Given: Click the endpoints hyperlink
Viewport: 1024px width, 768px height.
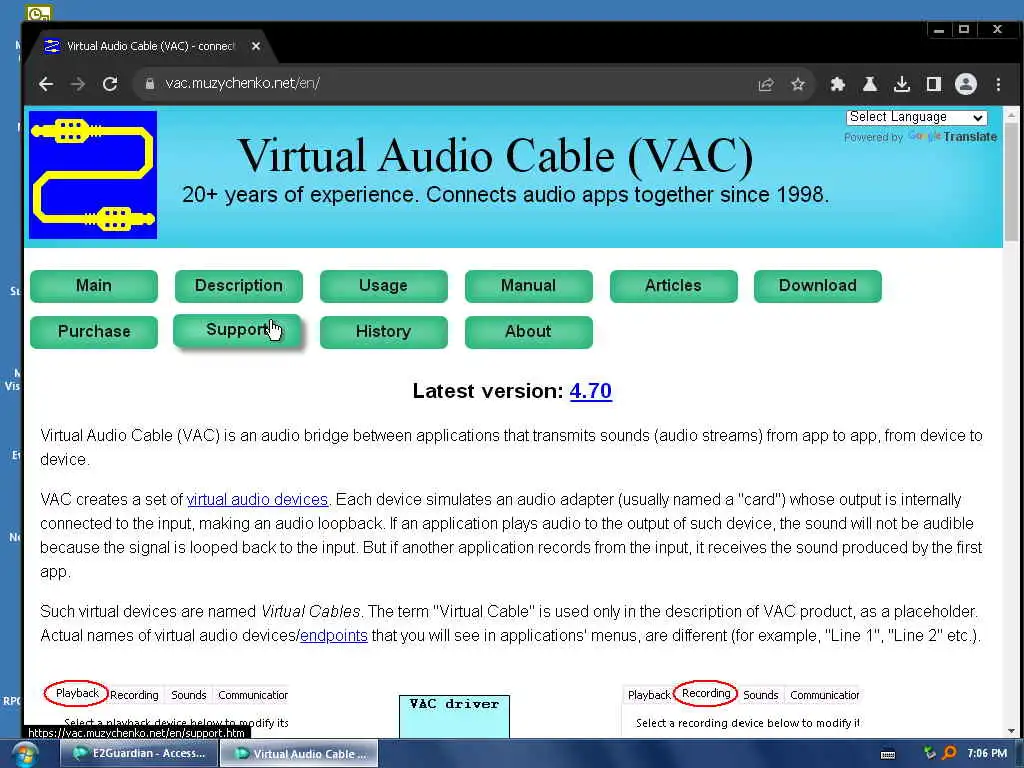Looking at the screenshot, I should (334, 635).
